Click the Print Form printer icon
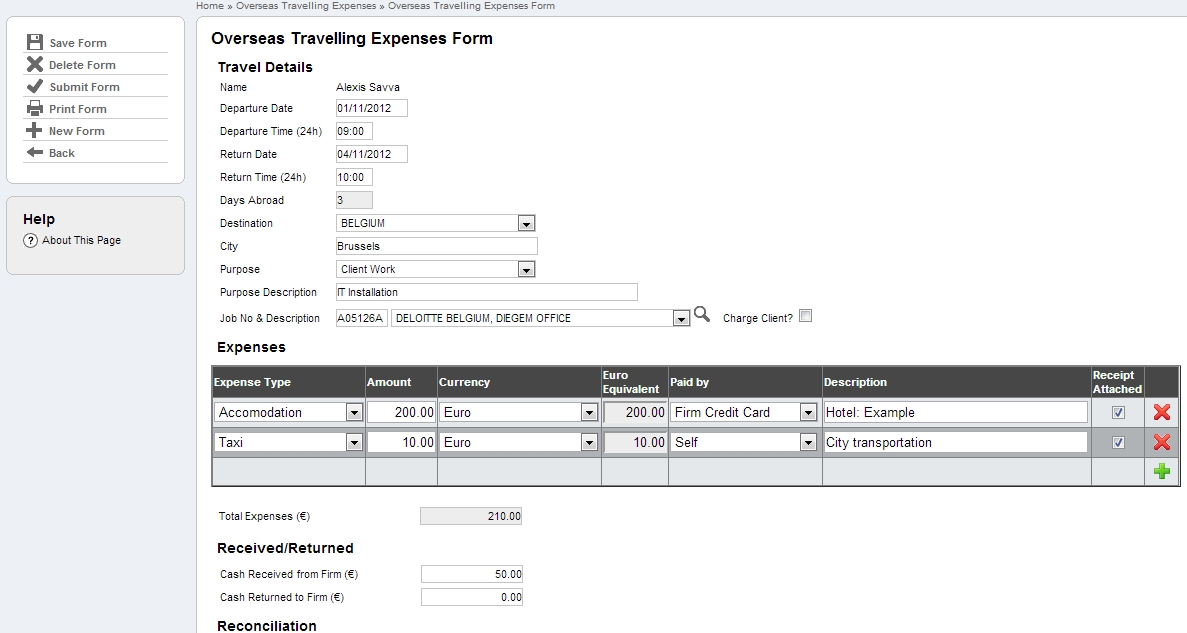 click(x=35, y=108)
